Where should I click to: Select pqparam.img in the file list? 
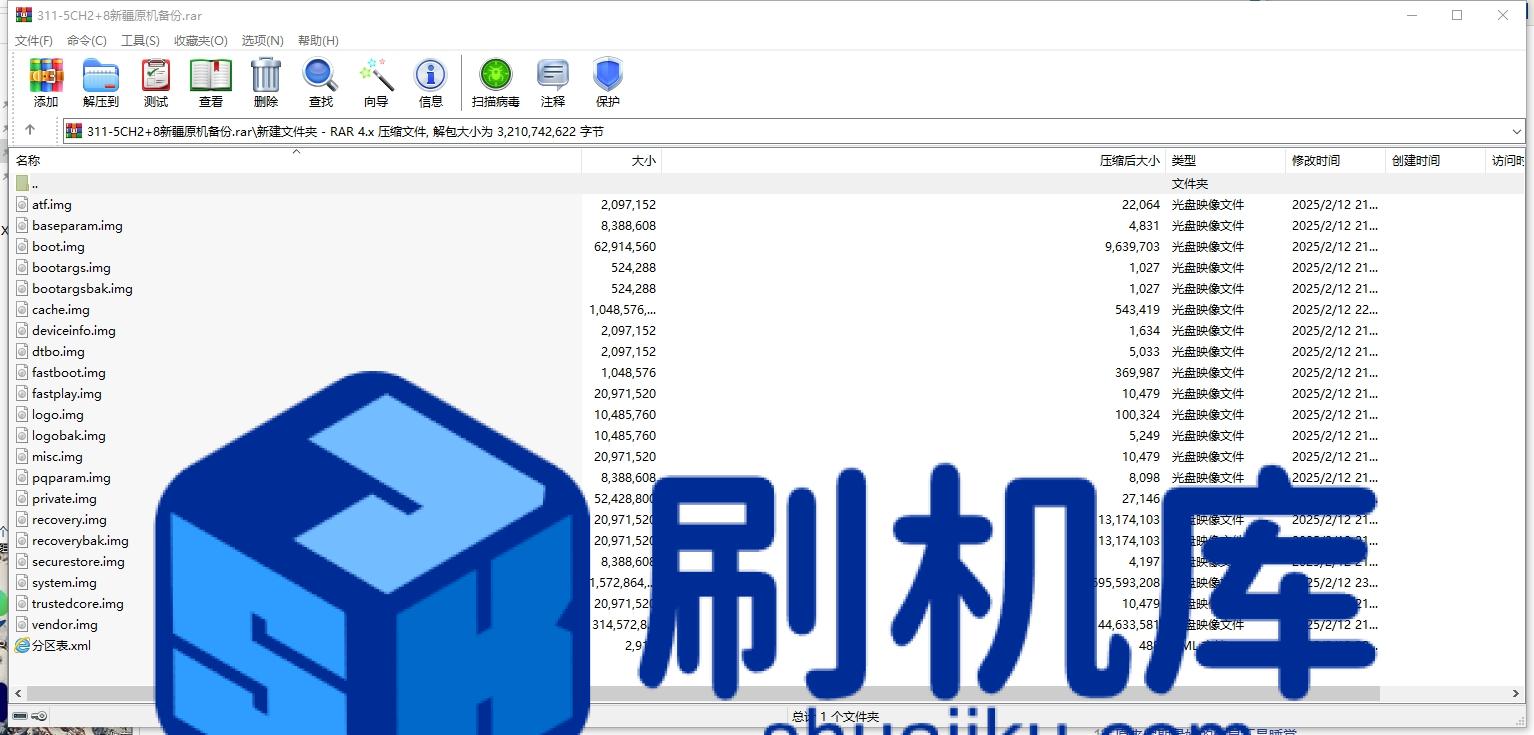[71, 477]
